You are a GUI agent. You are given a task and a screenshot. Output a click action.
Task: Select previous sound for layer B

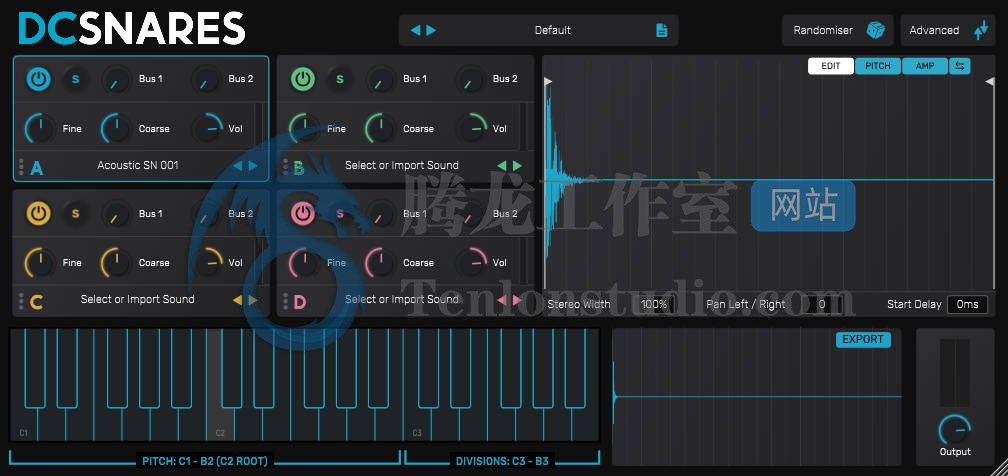pos(502,166)
